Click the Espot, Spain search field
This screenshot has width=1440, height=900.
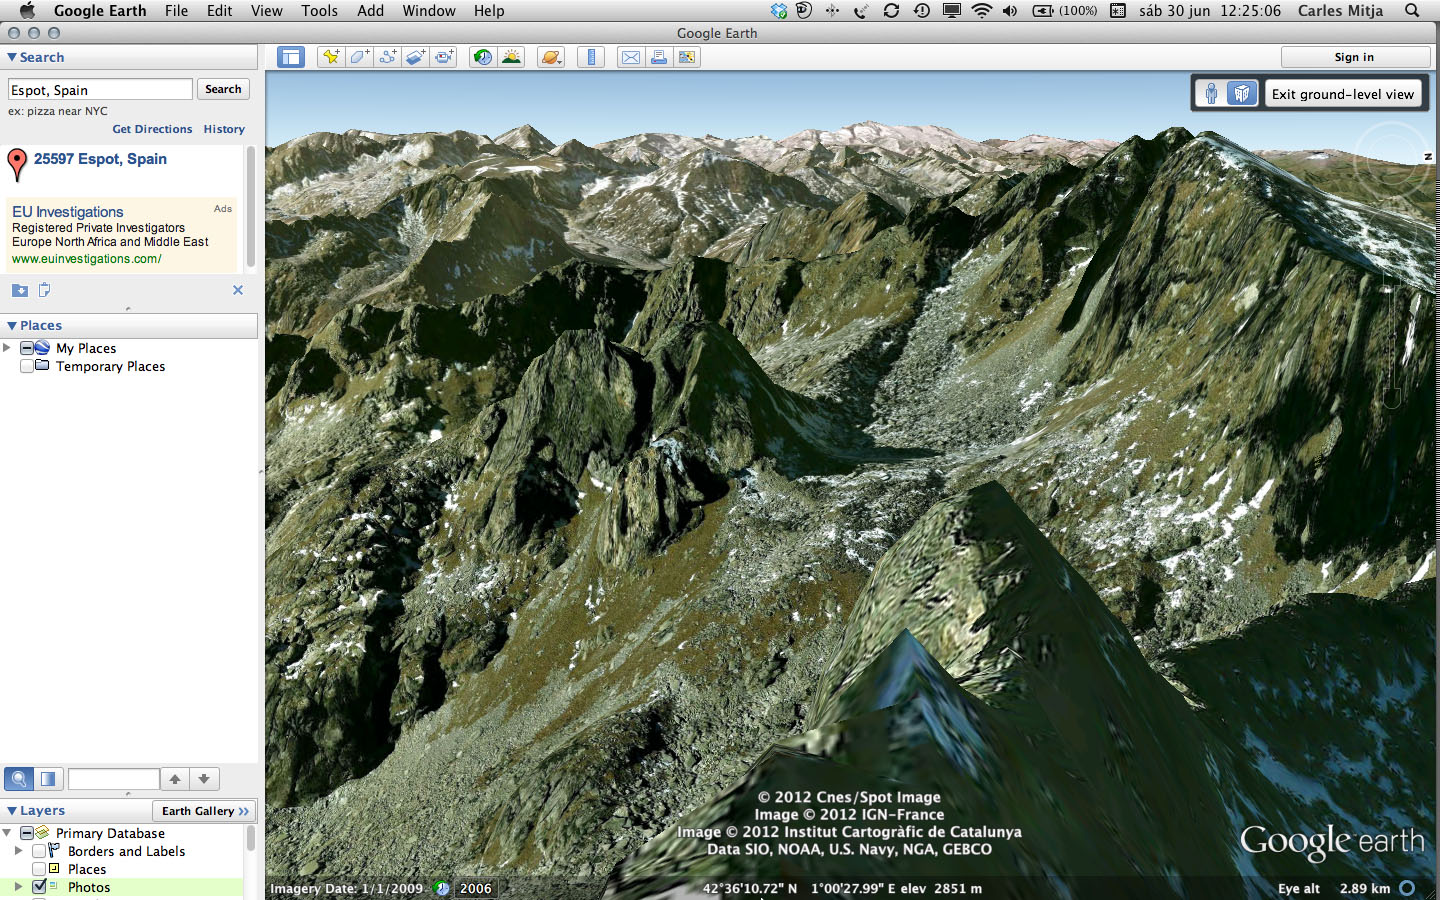(100, 90)
